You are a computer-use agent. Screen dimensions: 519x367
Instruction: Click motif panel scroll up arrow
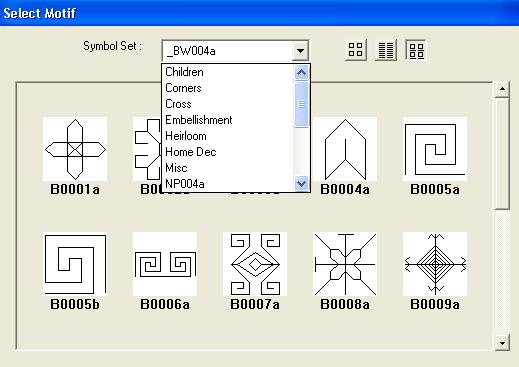502,89
